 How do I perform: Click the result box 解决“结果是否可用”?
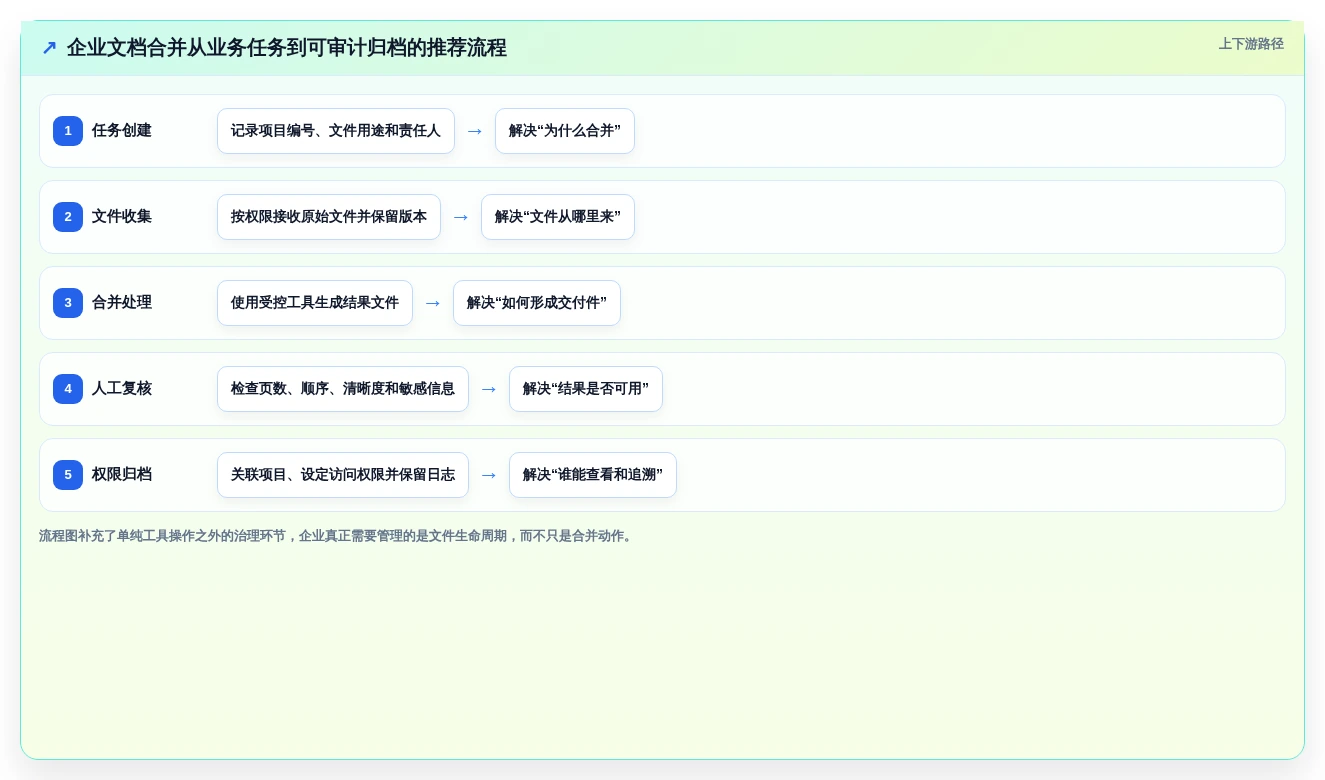pyautogui.click(x=586, y=389)
